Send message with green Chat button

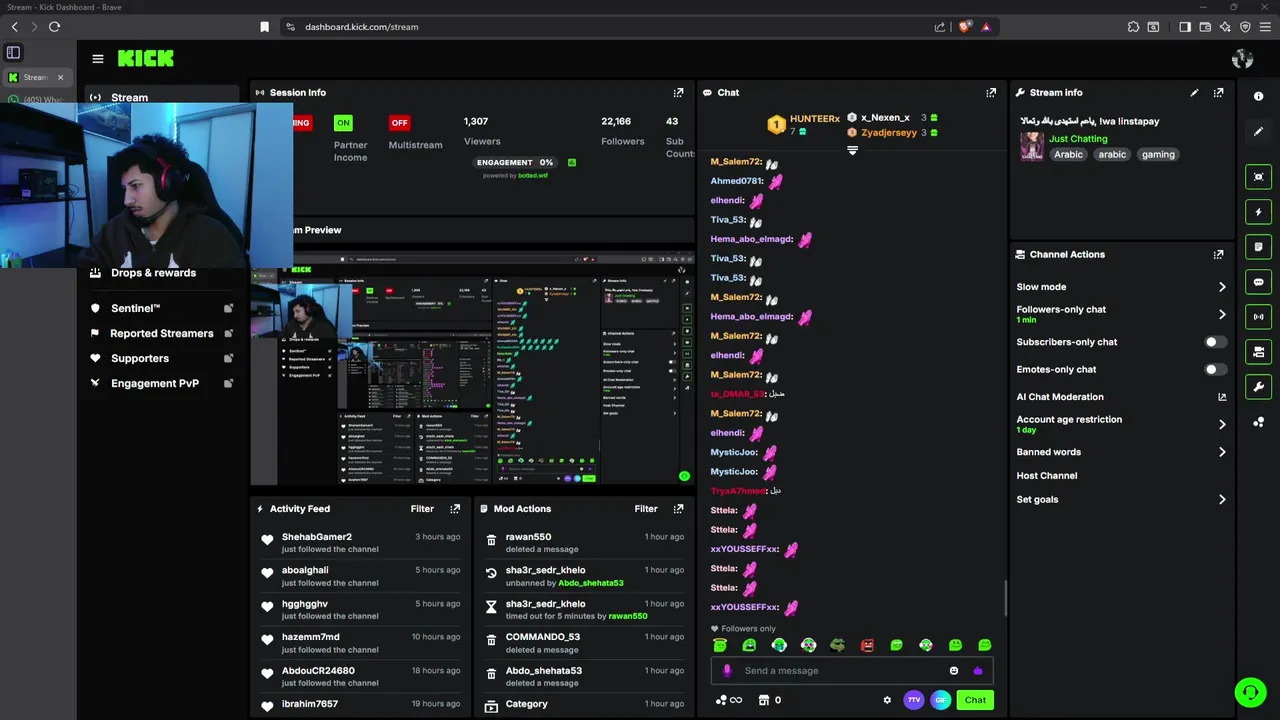(975, 700)
